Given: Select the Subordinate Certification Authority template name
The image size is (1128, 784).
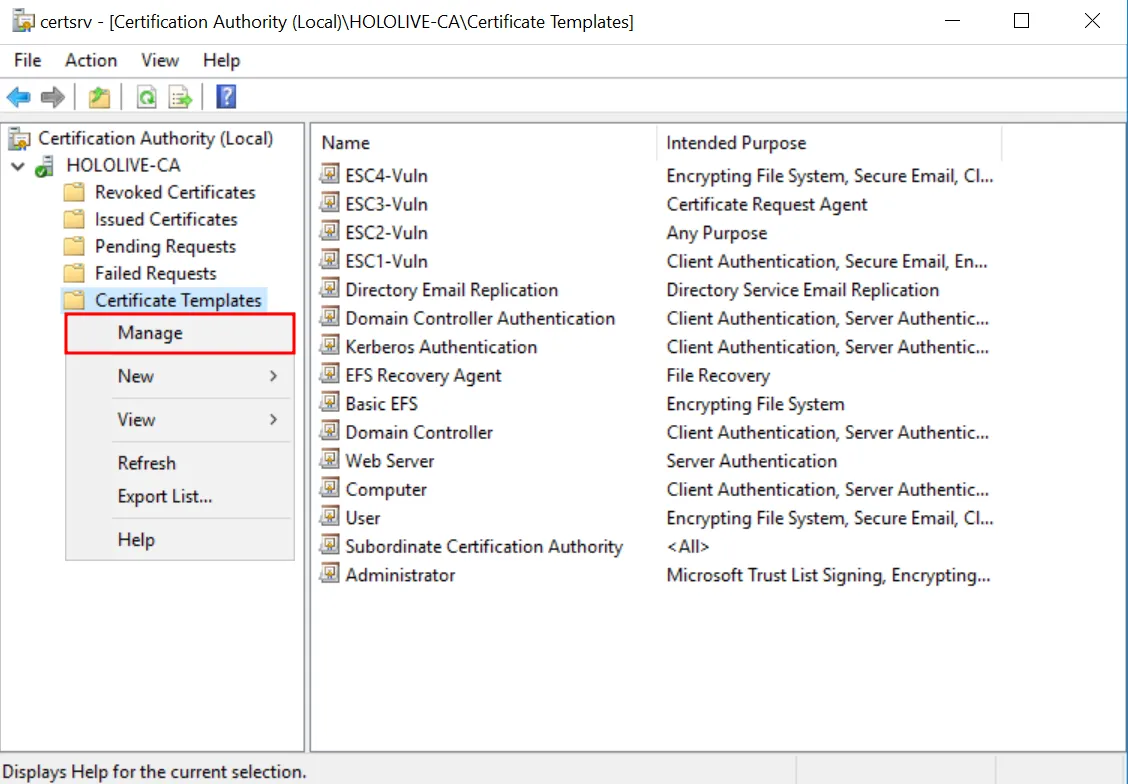Looking at the screenshot, I should (x=483, y=547).
